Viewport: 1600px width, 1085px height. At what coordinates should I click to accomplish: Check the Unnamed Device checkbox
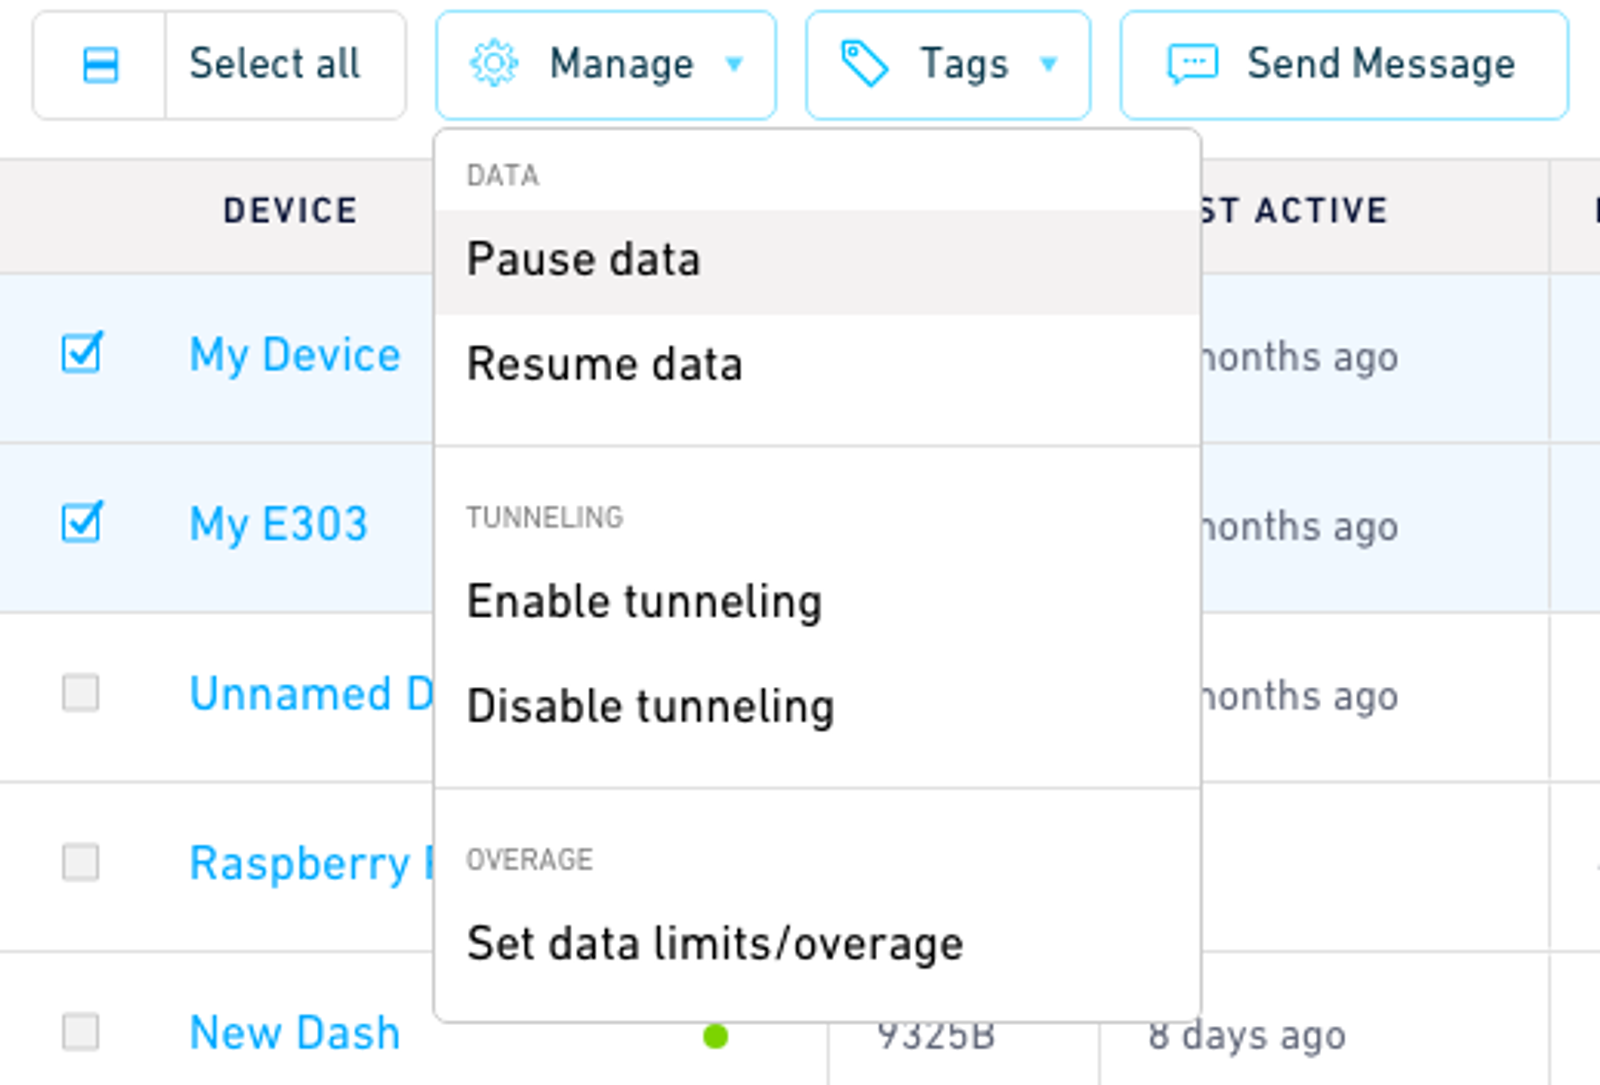coord(81,692)
